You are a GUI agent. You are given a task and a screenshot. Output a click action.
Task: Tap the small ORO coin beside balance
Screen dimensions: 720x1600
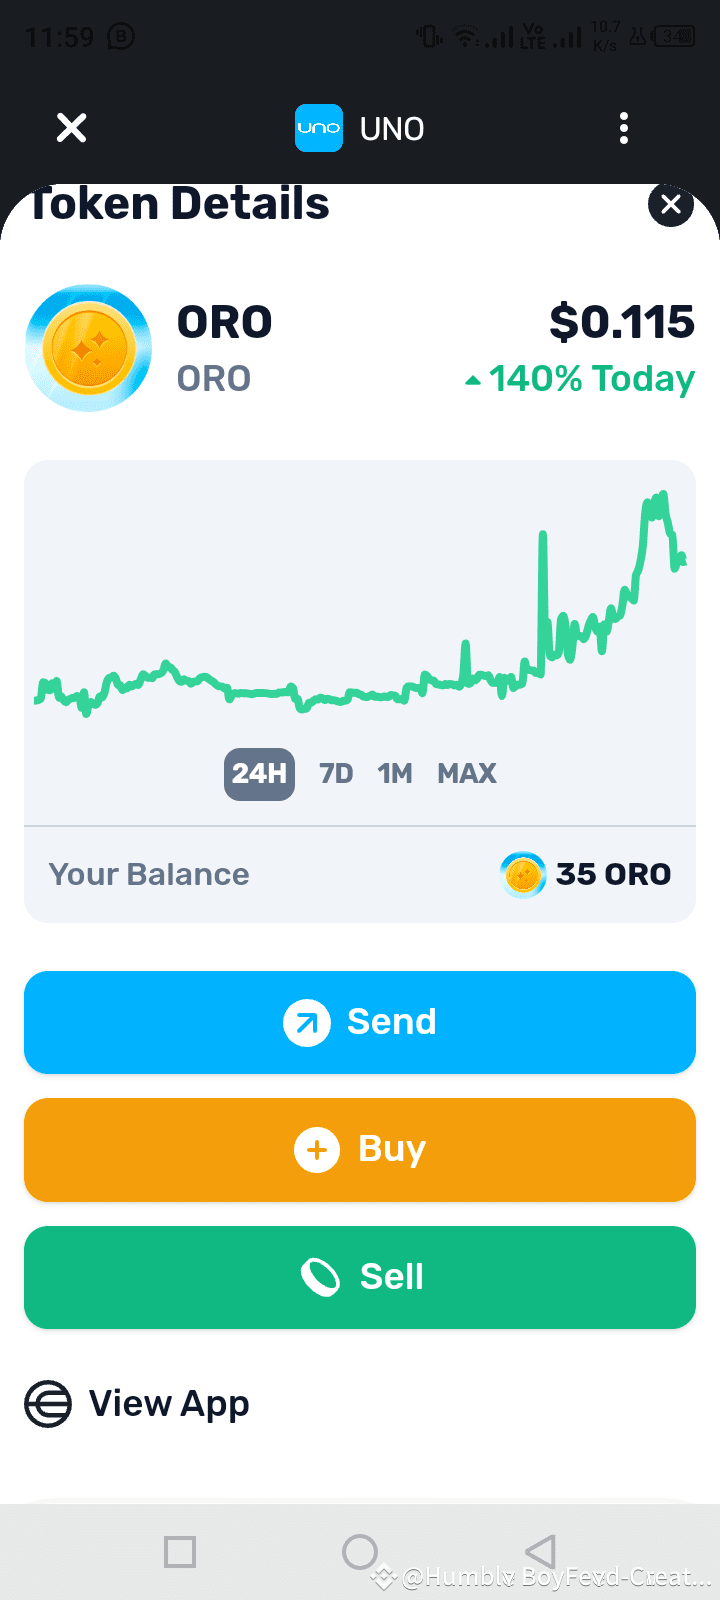(x=523, y=875)
